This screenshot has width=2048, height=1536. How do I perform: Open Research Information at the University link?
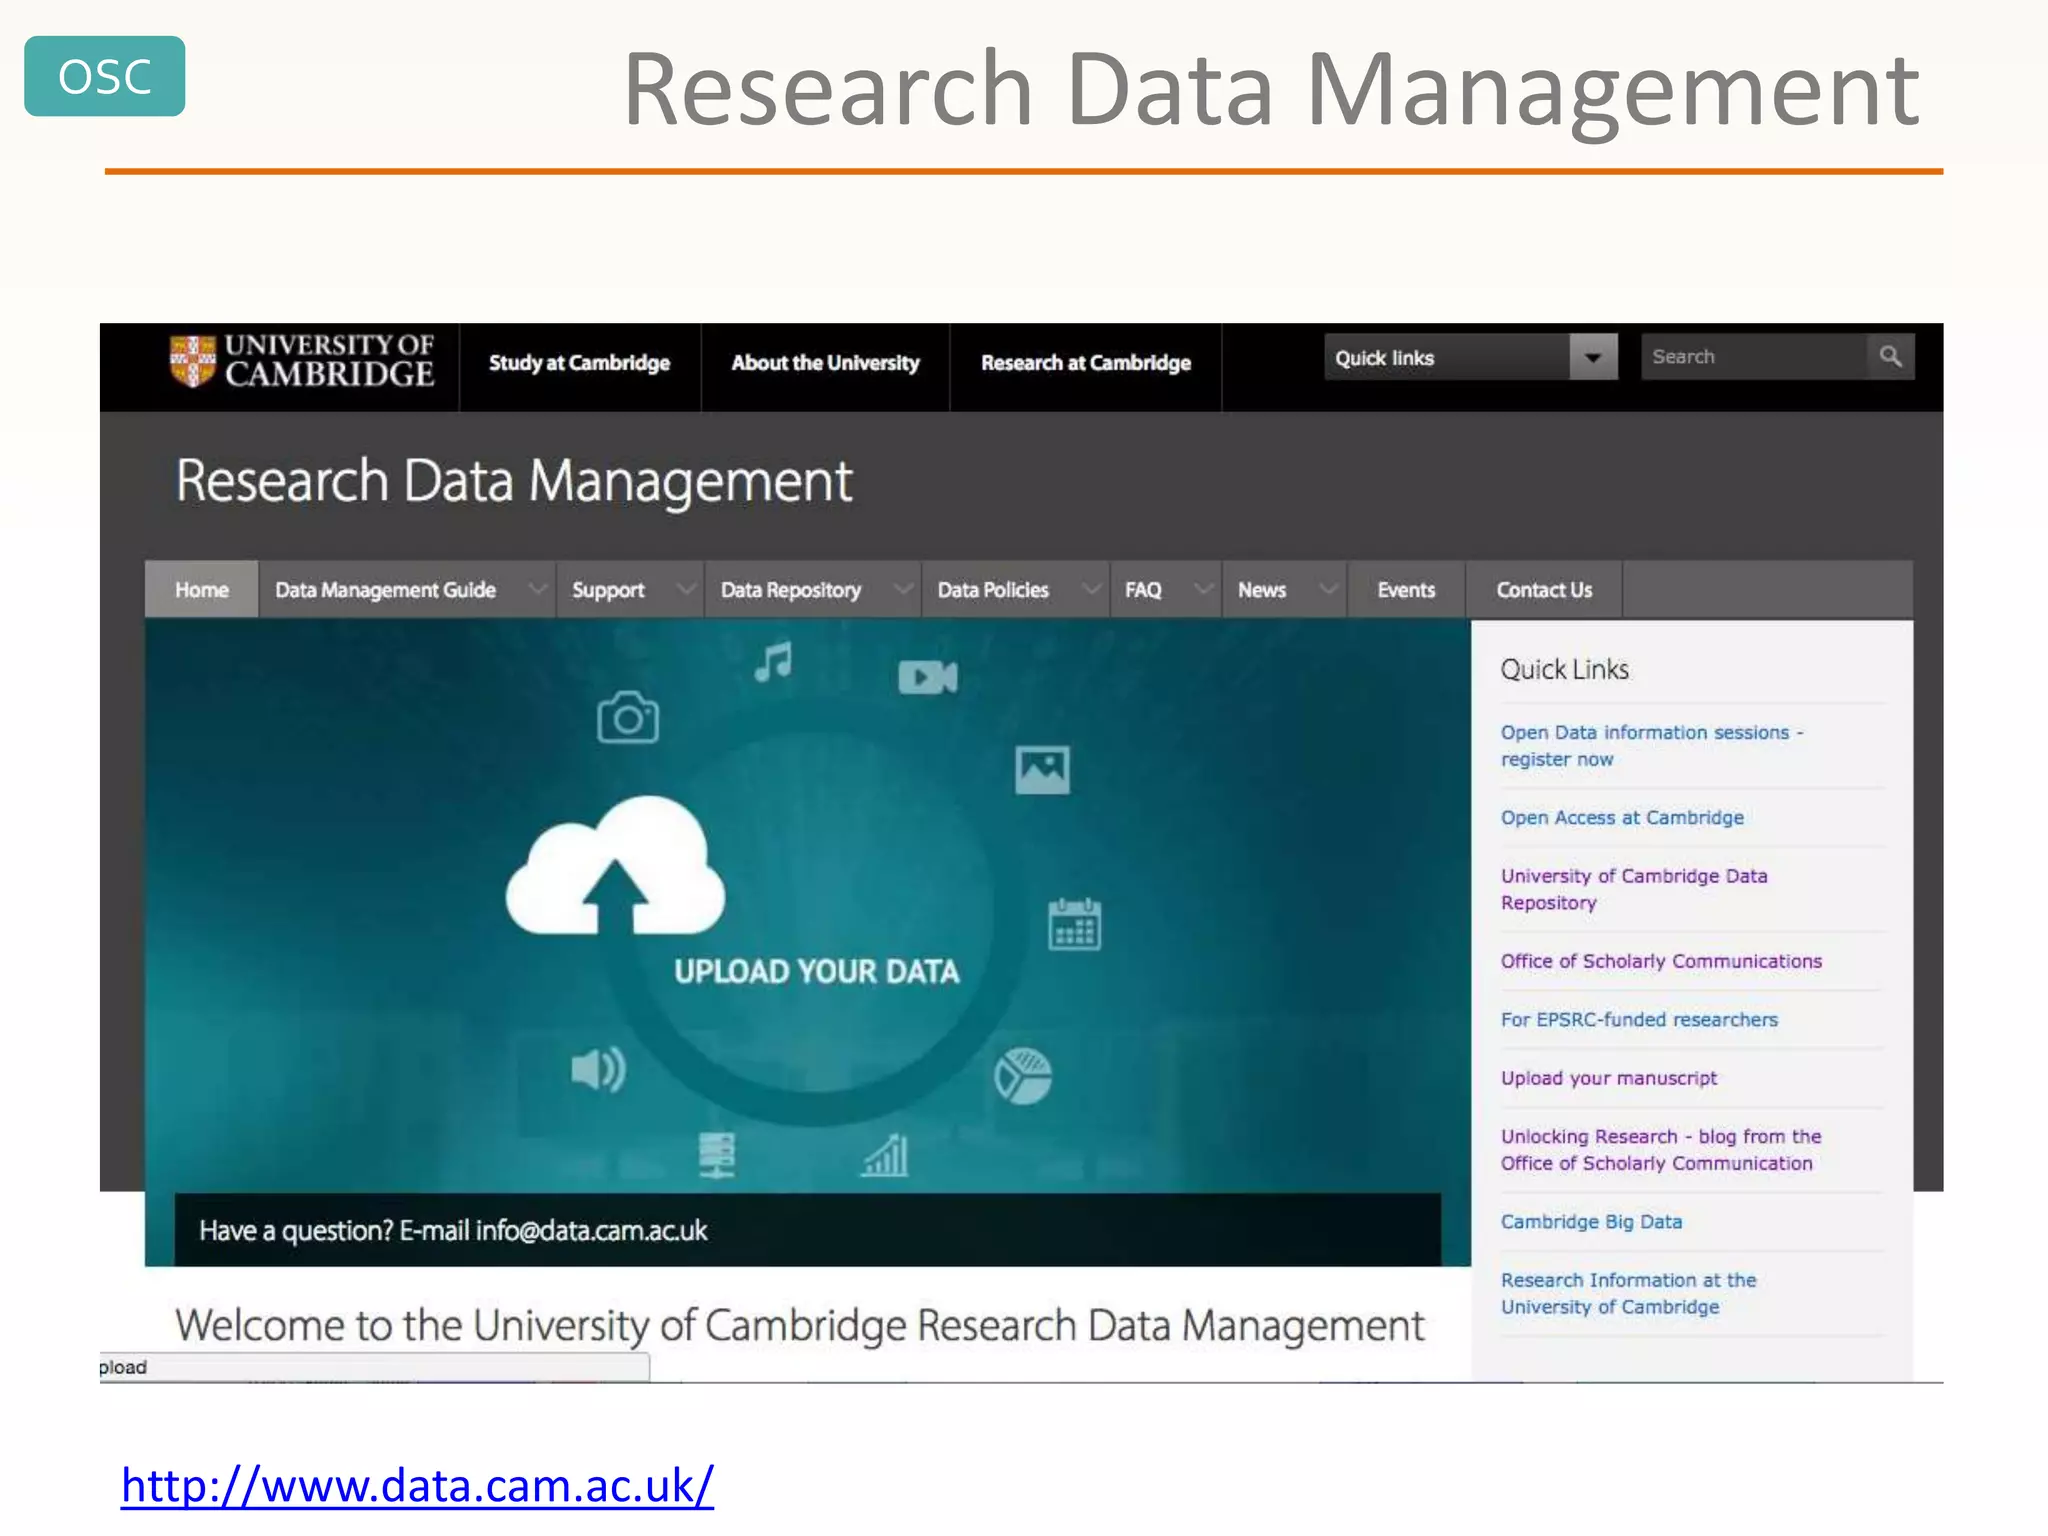(x=1628, y=1293)
